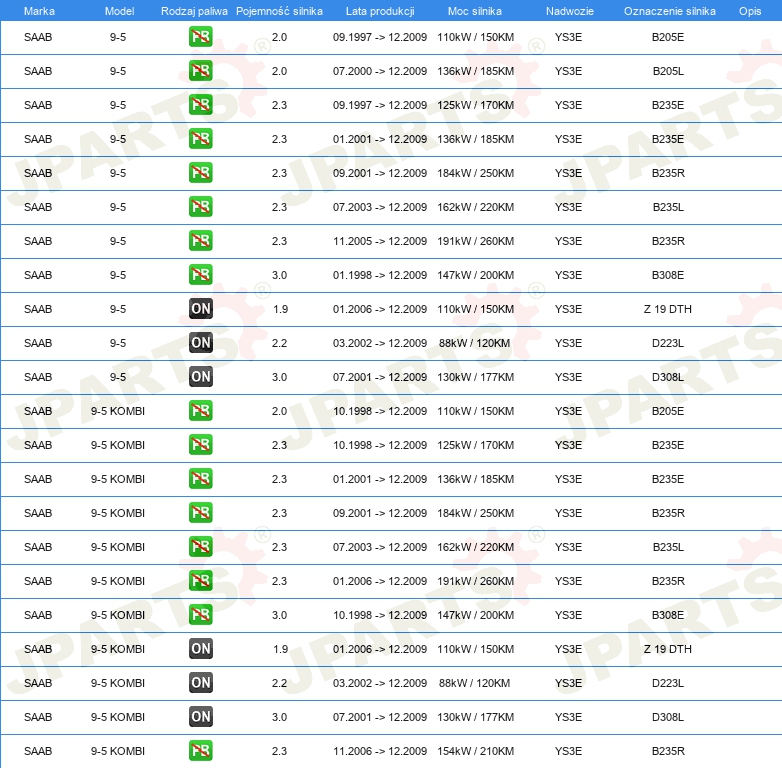Select the B235L engine code in the 9-5 sedan row
Image resolution: width=782 pixels, height=768 pixels.
[668, 207]
